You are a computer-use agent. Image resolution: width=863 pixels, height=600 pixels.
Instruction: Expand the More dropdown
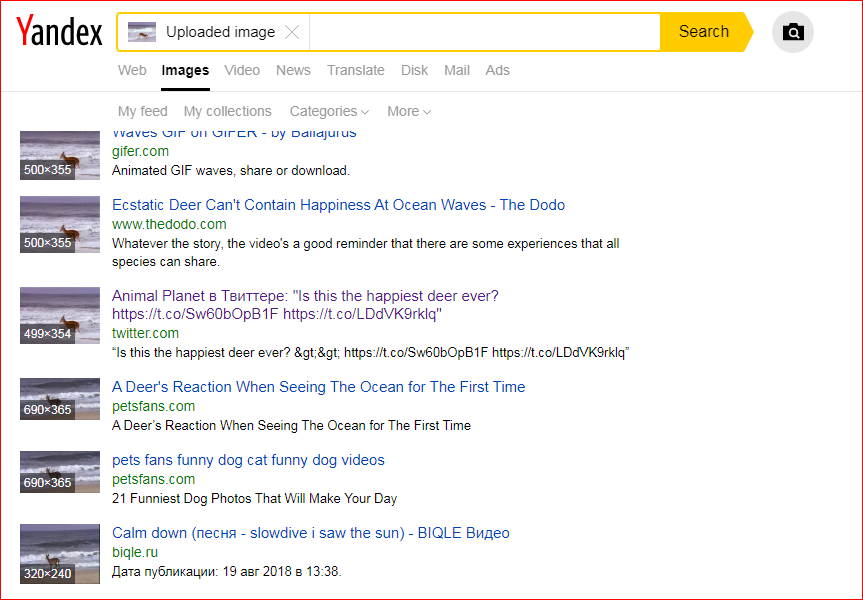(409, 111)
